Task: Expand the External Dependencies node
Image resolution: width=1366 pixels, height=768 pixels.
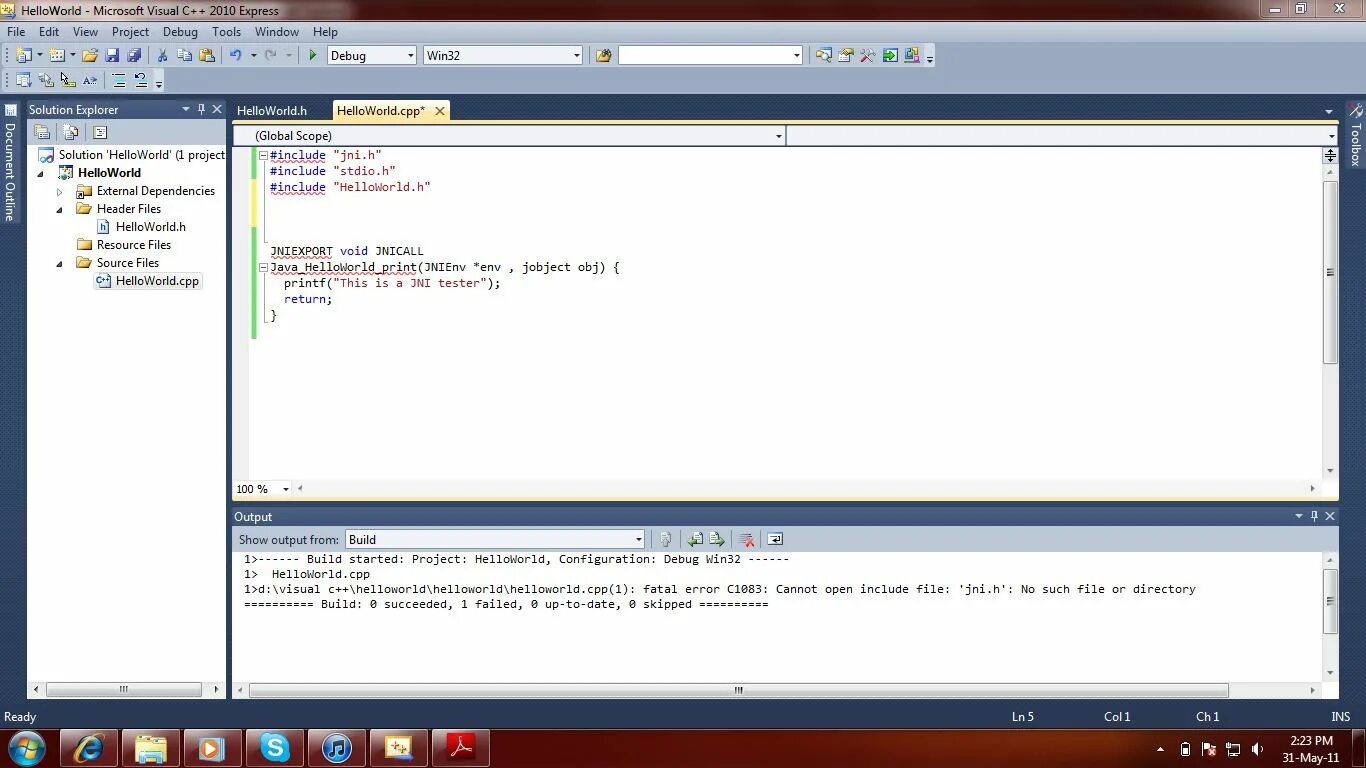Action: pyautogui.click(x=59, y=191)
